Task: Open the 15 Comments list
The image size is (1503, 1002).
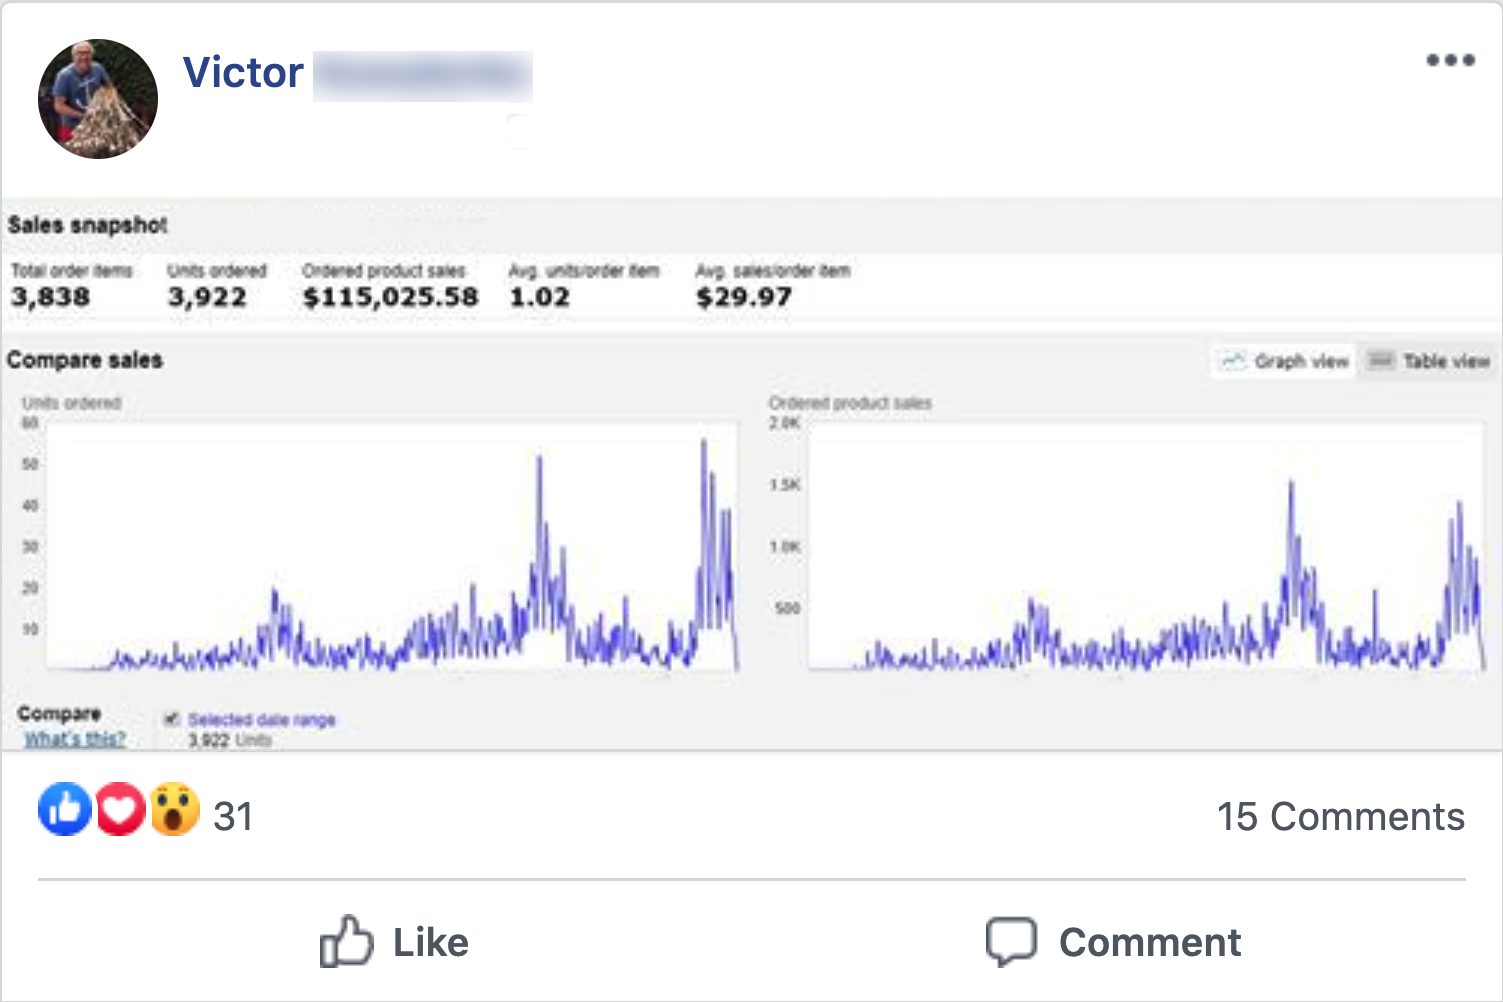Action: [x=1340, y=817]
